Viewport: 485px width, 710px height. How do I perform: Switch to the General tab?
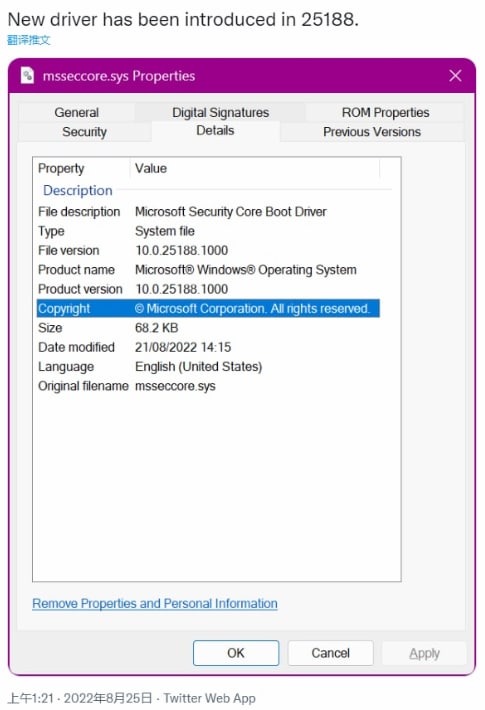[x=77, y=112]
